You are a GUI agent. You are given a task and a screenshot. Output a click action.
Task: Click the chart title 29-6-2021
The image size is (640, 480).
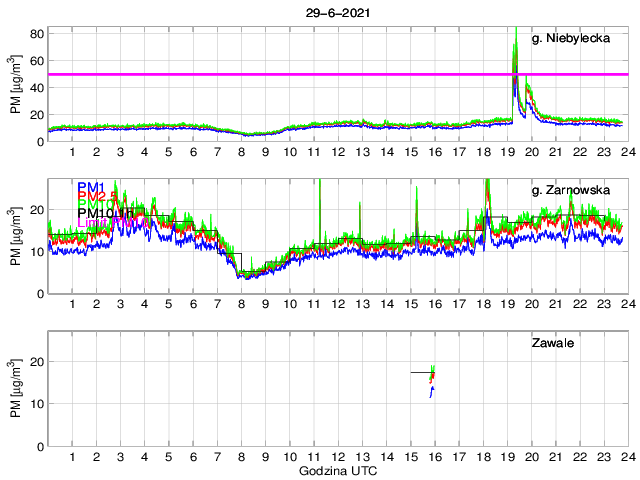(x=338, y=13)
